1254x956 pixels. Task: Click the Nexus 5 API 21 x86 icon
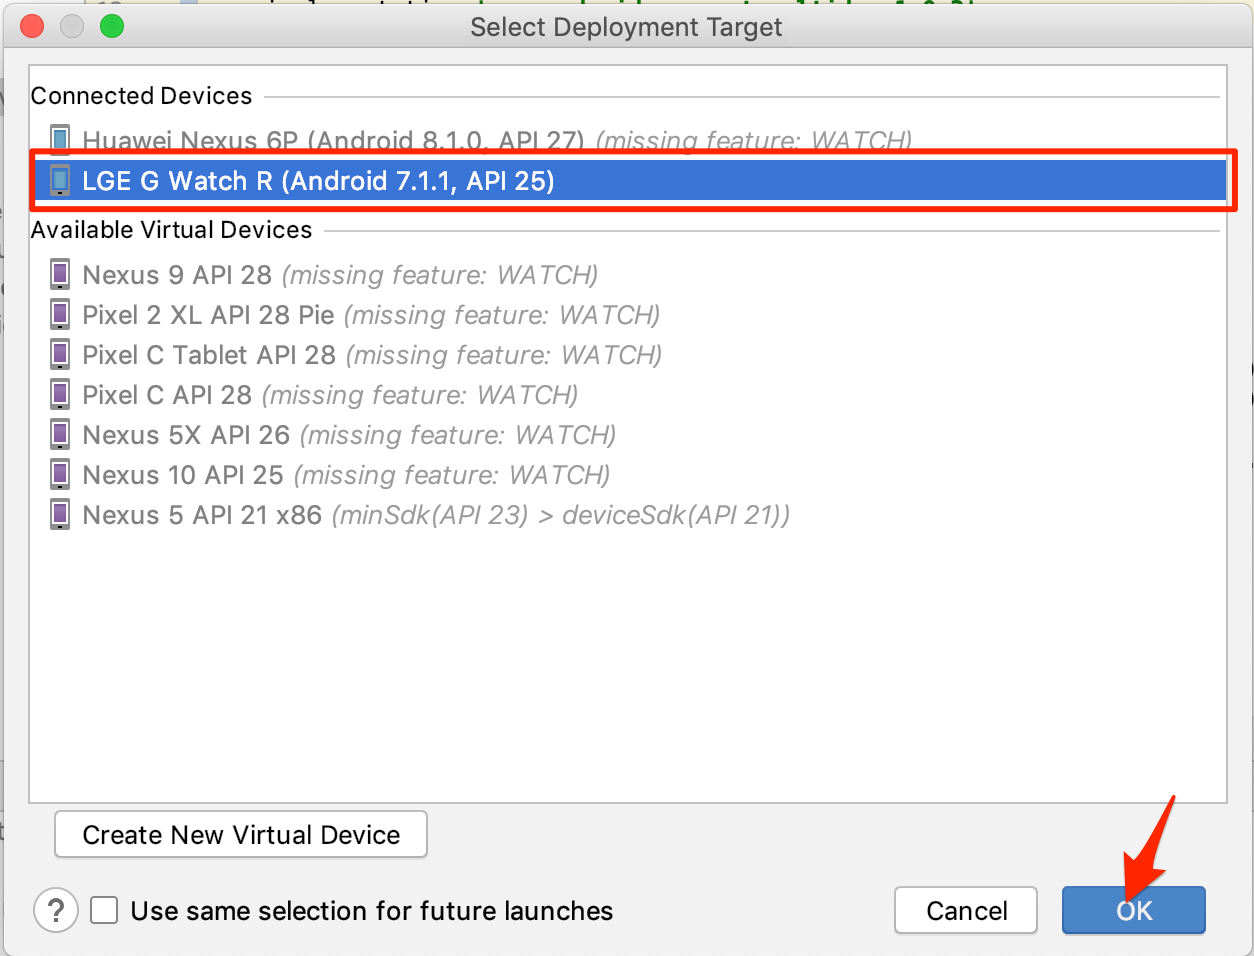pyautogui.click(x=60, y=514)
